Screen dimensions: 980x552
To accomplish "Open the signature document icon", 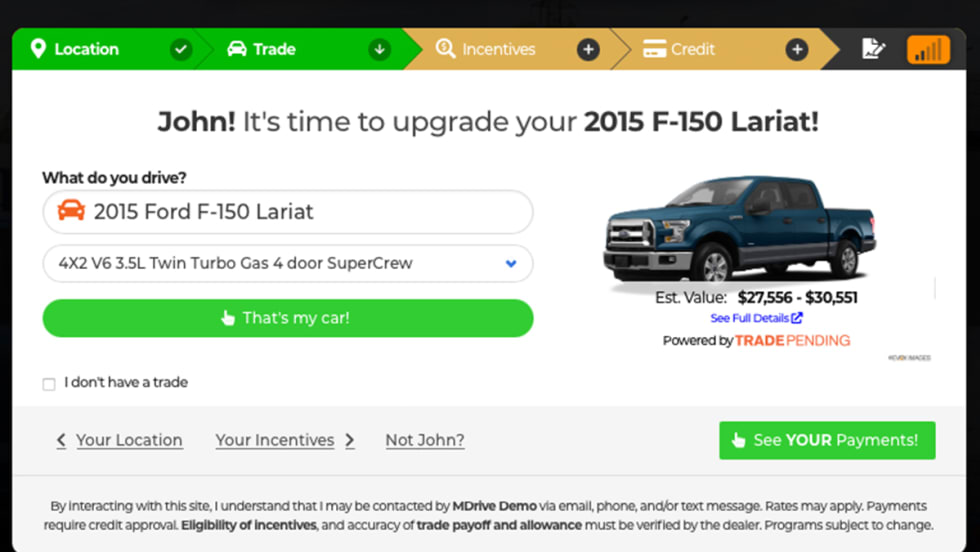I will pos(873,49).
